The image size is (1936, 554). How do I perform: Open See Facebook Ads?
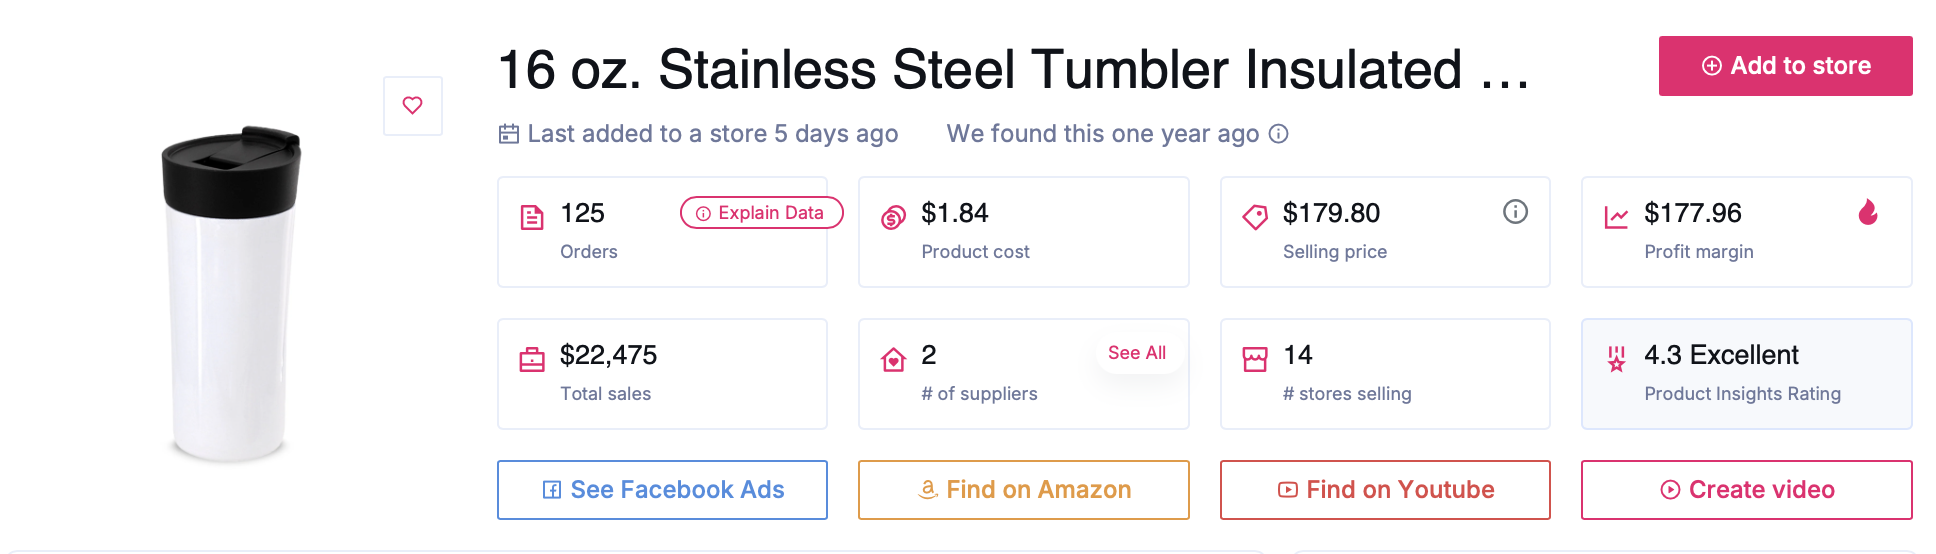662,490
